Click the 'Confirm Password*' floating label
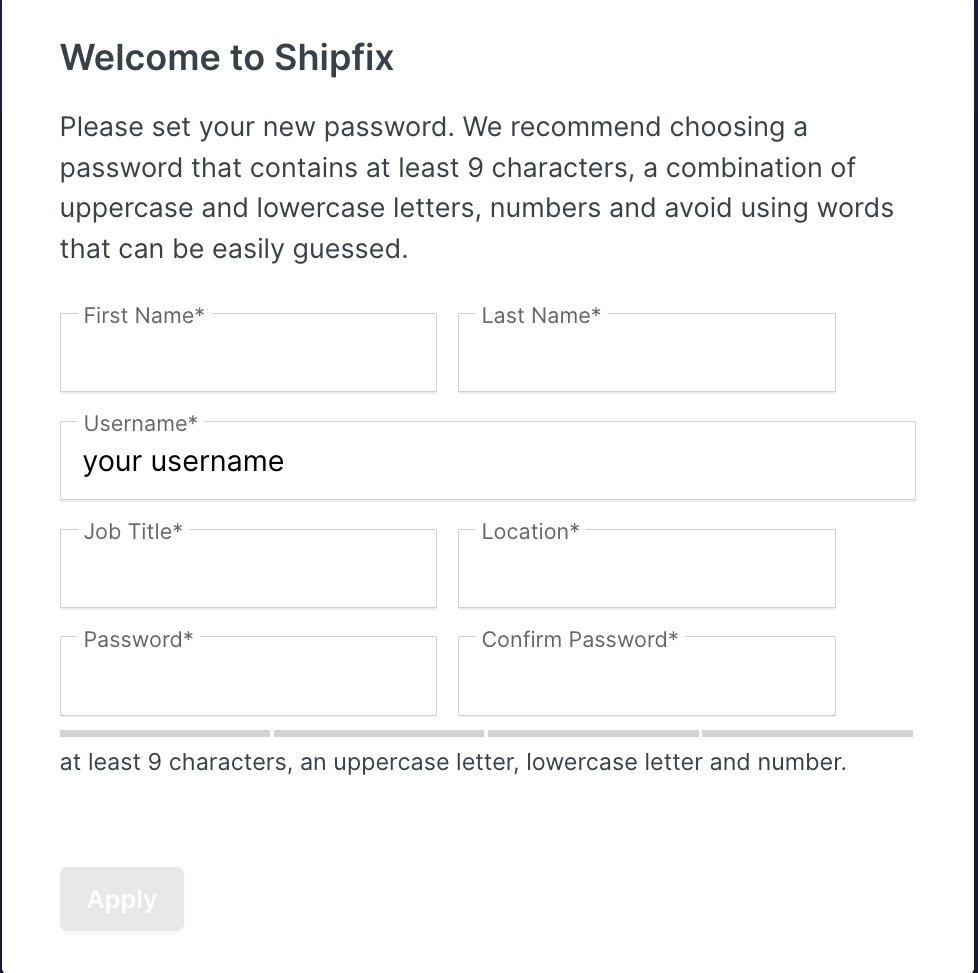 (580, 640)
